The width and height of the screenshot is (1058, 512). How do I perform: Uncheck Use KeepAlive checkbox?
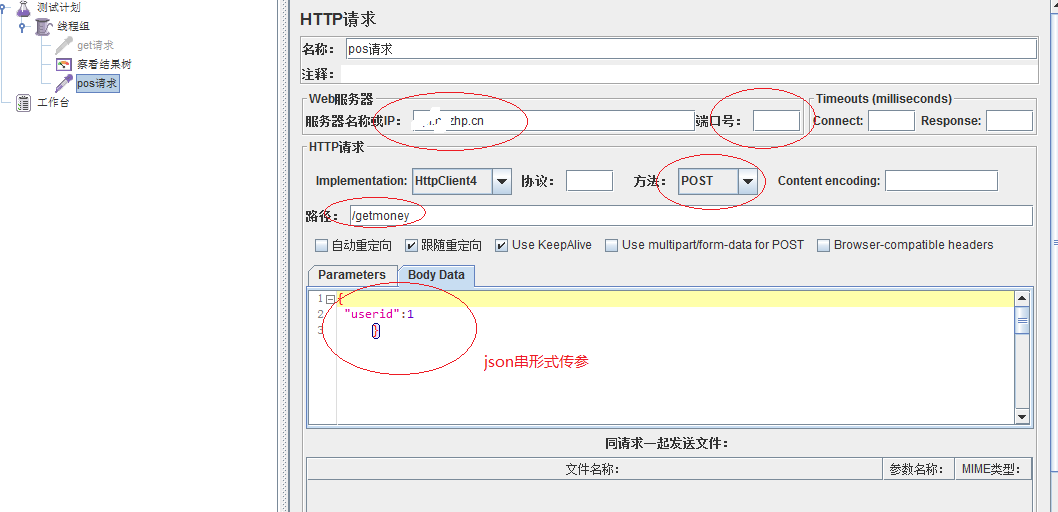coord(501,246)
